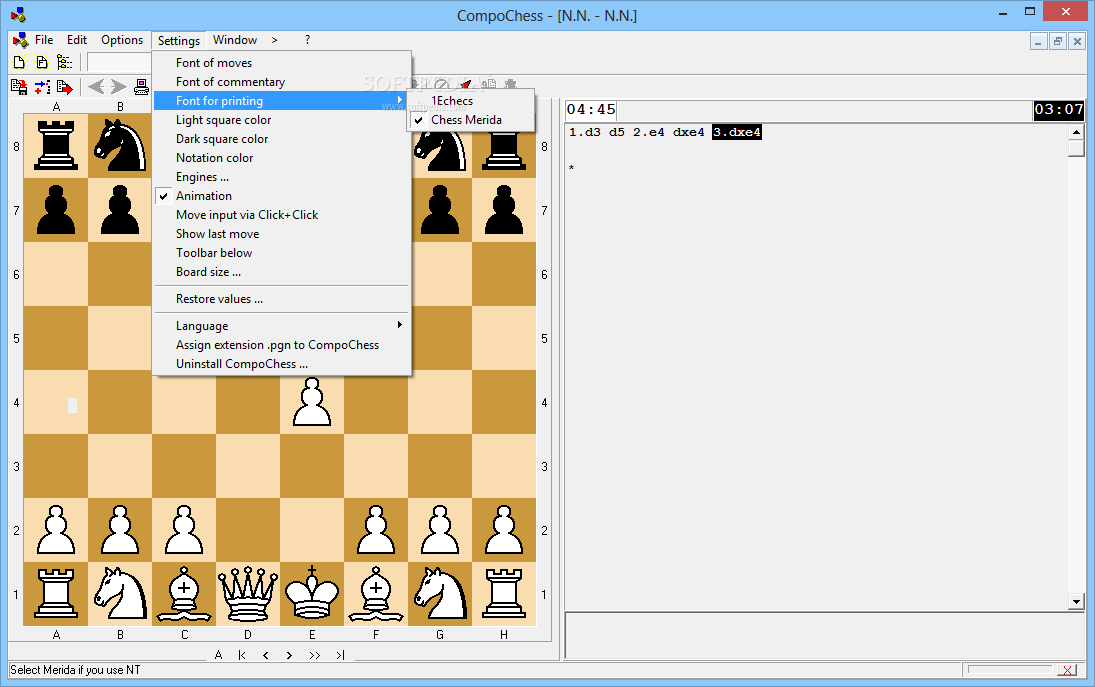
Task: Step back one move with < button
Action: [265, 655]
